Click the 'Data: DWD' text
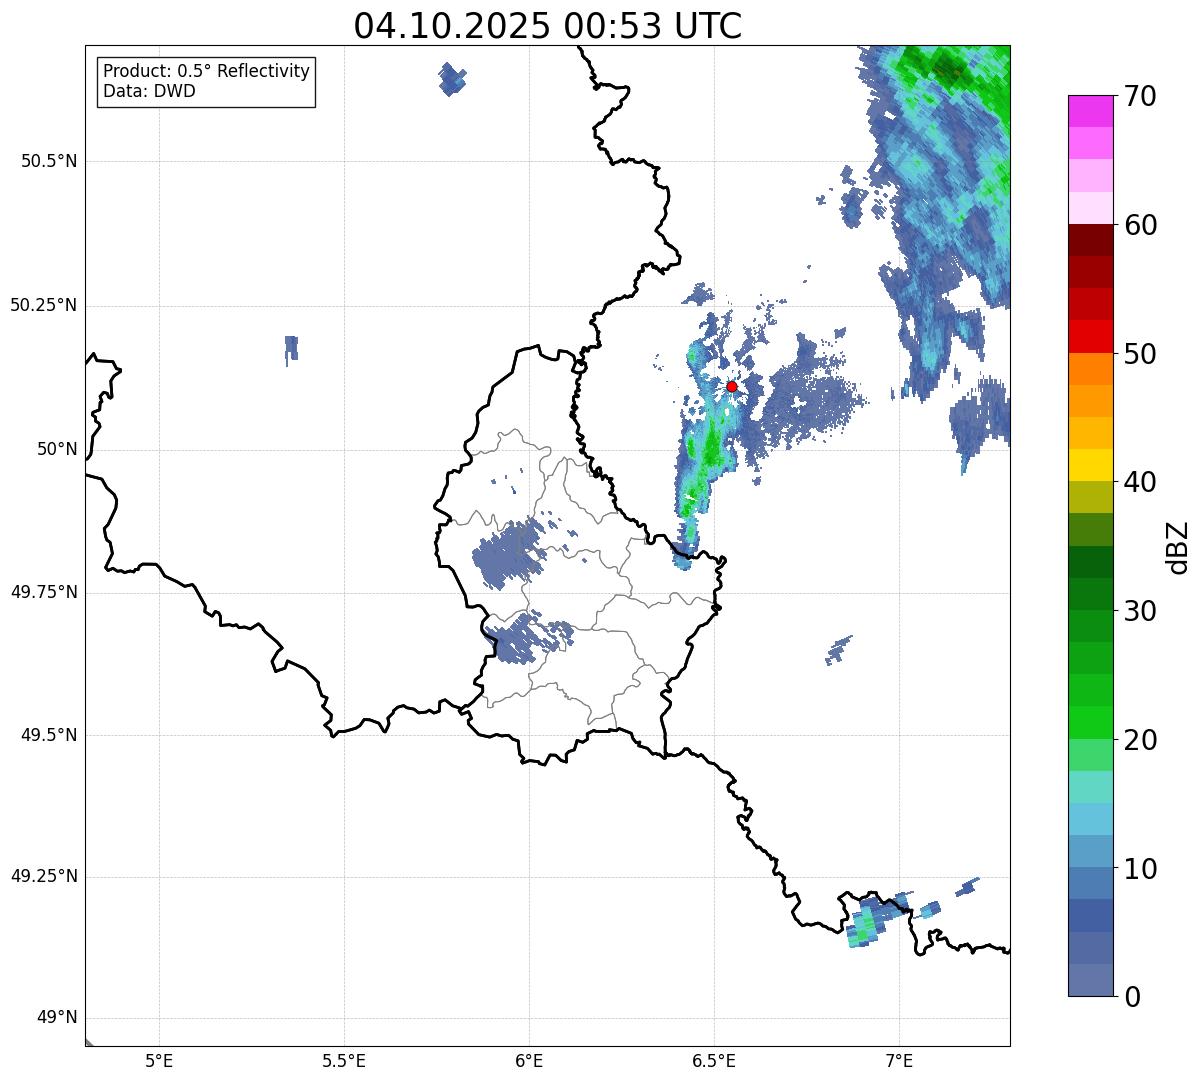Screen dimensions: 1202x1081 click(150, 92)
